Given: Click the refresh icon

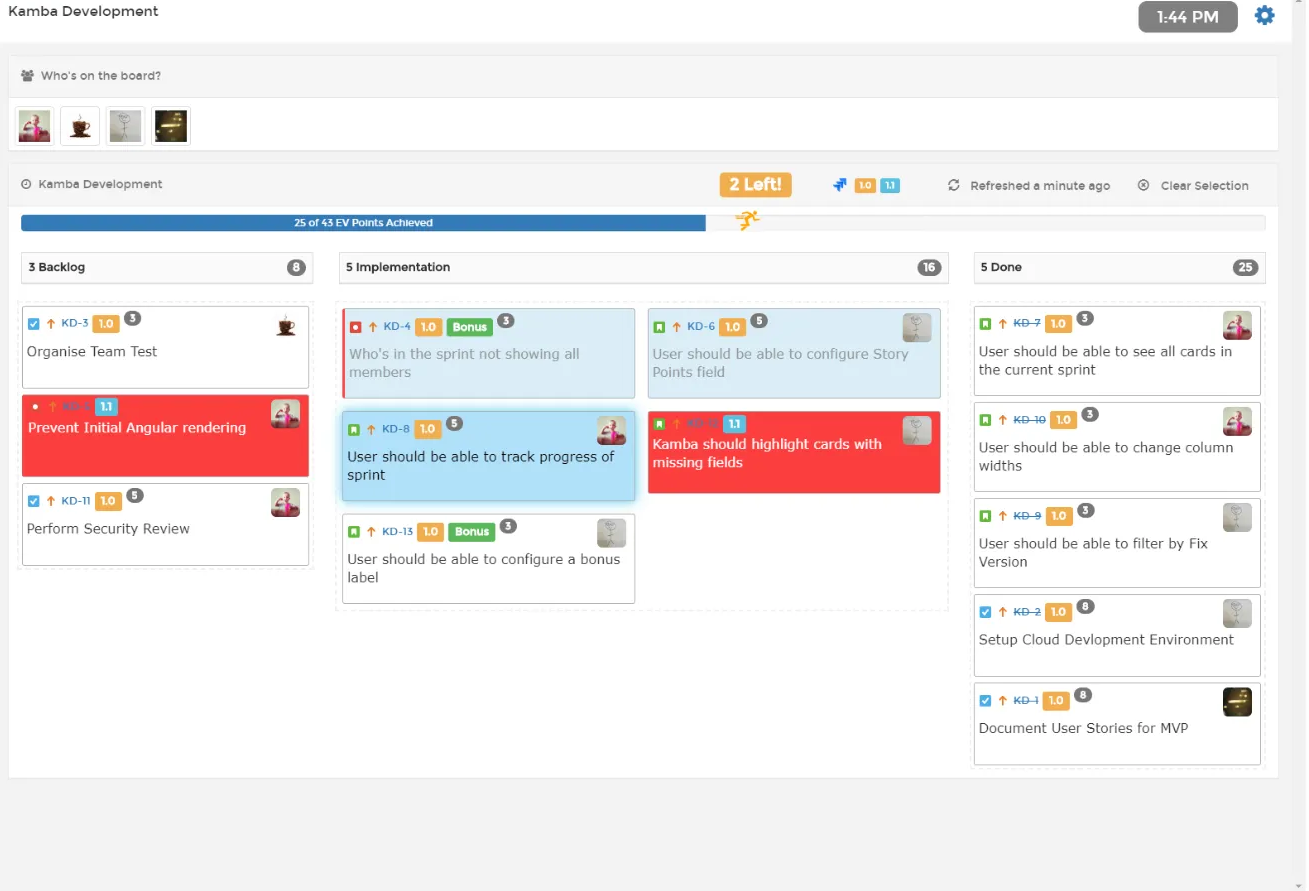Looking at the screenshot, I should (954, 185).
